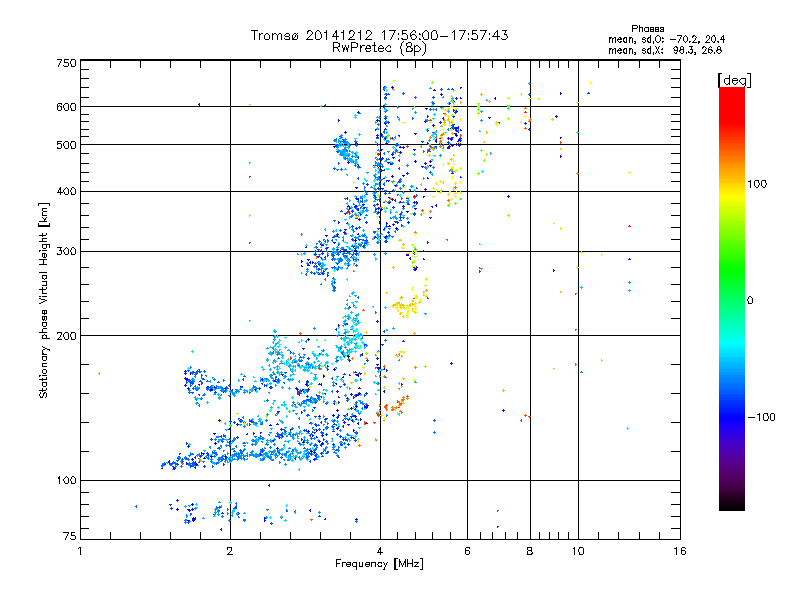Click the rainbow phase colorbar

pos(732,298)
